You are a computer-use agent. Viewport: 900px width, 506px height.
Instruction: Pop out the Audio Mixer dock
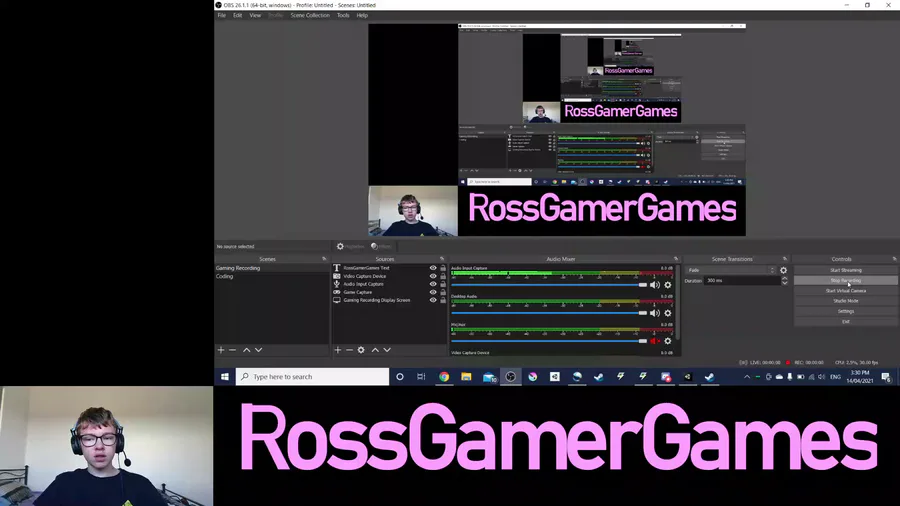(x=676, y=259)
